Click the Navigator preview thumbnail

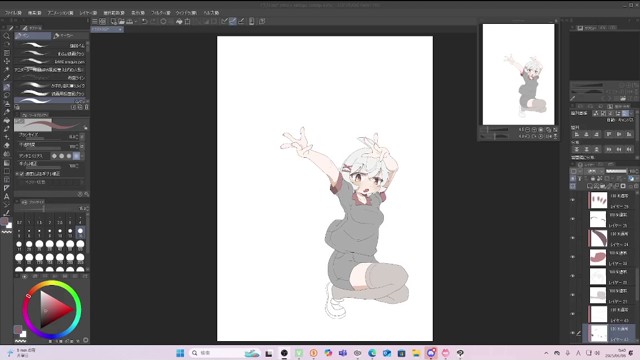[518, 74]
